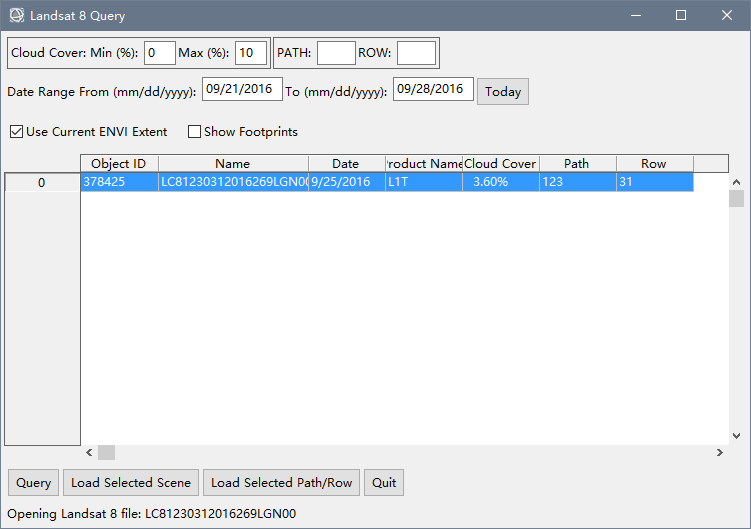Select the Product Name column header
This screenshot has height=529, width=751.
(424, 163)
